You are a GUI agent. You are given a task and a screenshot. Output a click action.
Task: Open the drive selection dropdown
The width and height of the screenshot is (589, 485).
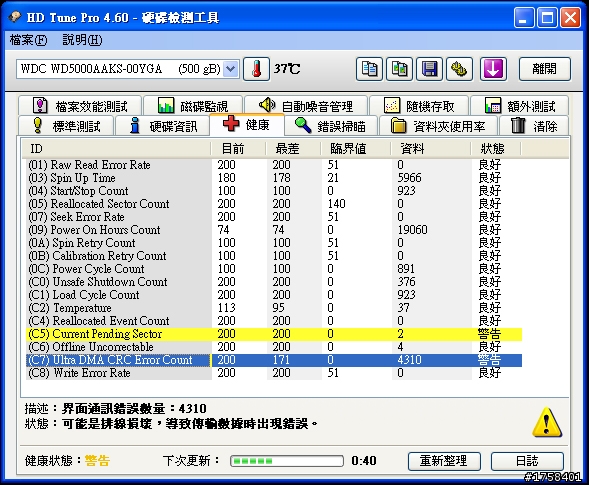click(230, 69)
